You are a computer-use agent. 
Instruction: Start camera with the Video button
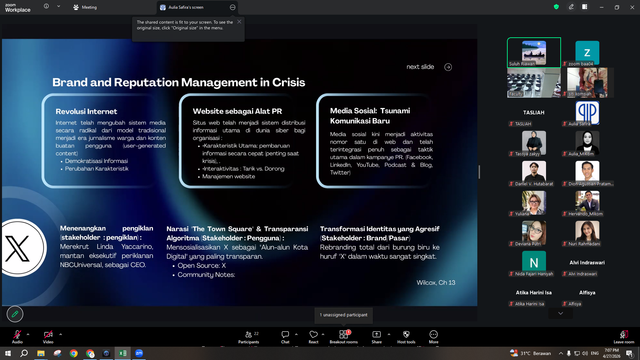[x=48, y=337]
